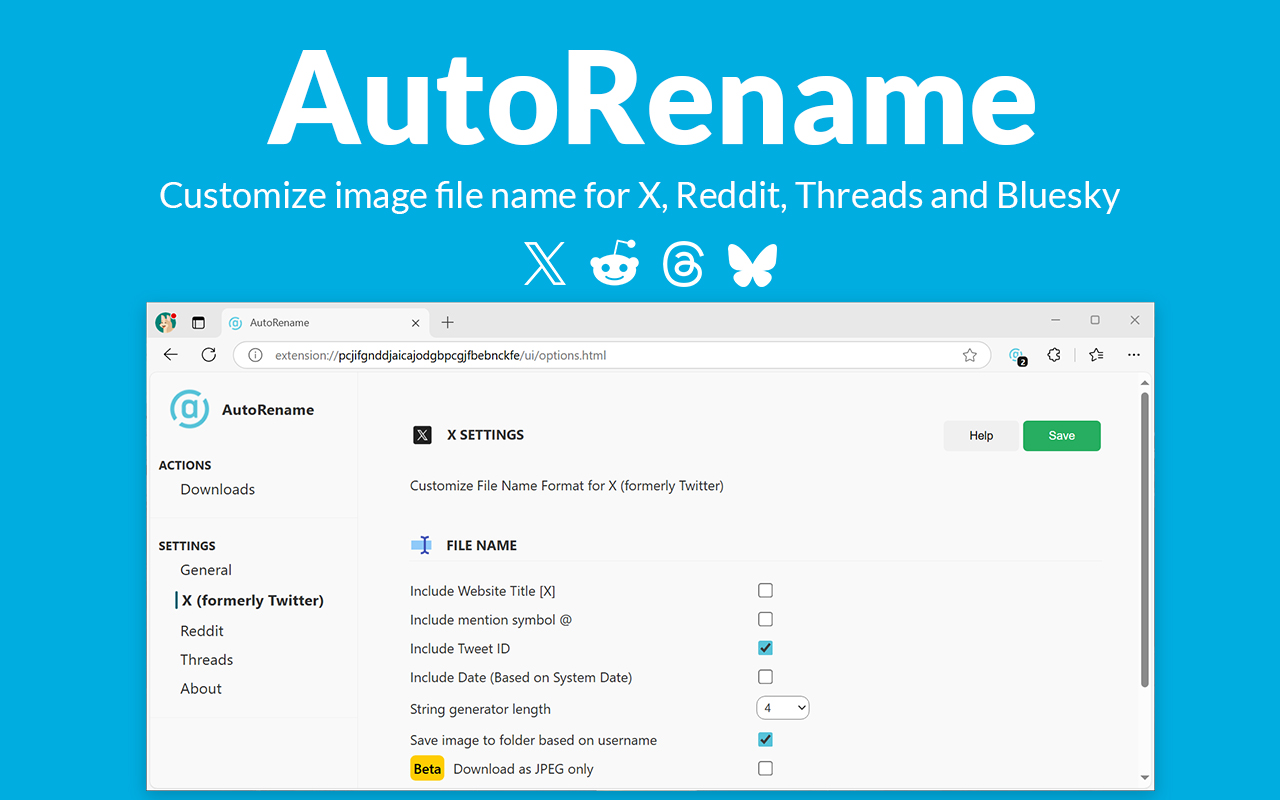Enable the Beta Download as JPEG only option
This screenshot has width=1280, height=800.
click(765, 768)
